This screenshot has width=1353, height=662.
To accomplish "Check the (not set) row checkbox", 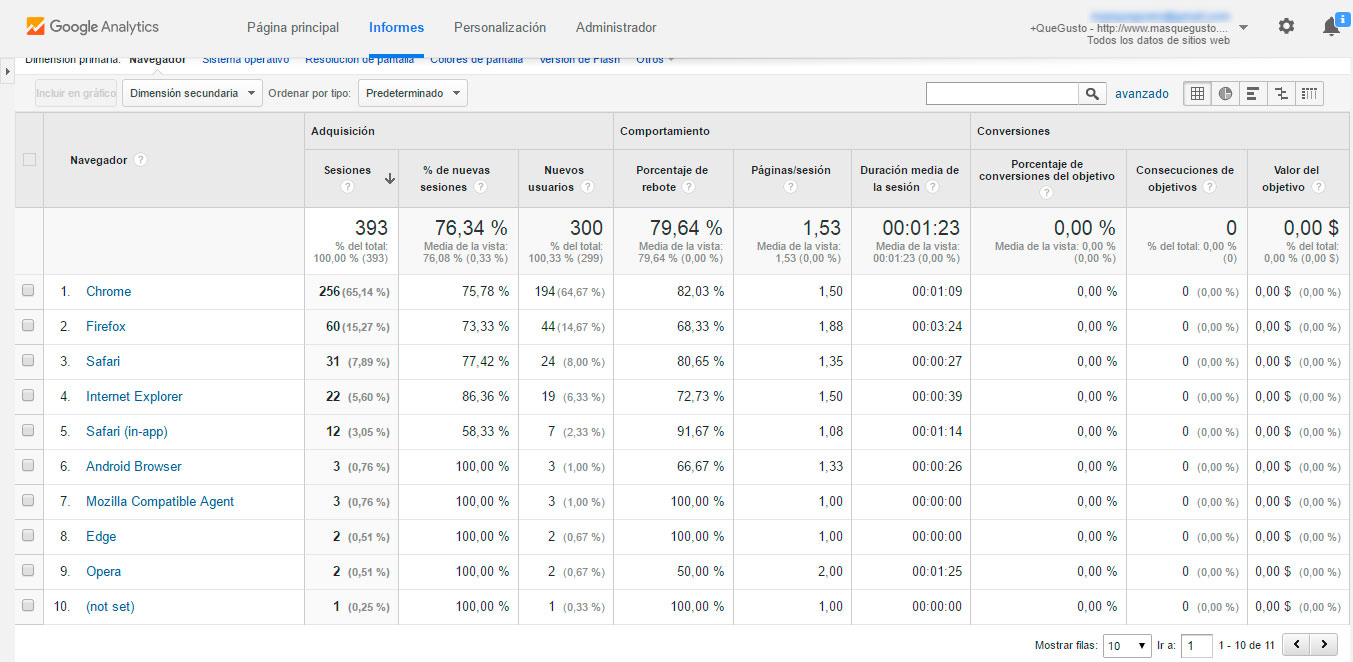I will (28, 606).
